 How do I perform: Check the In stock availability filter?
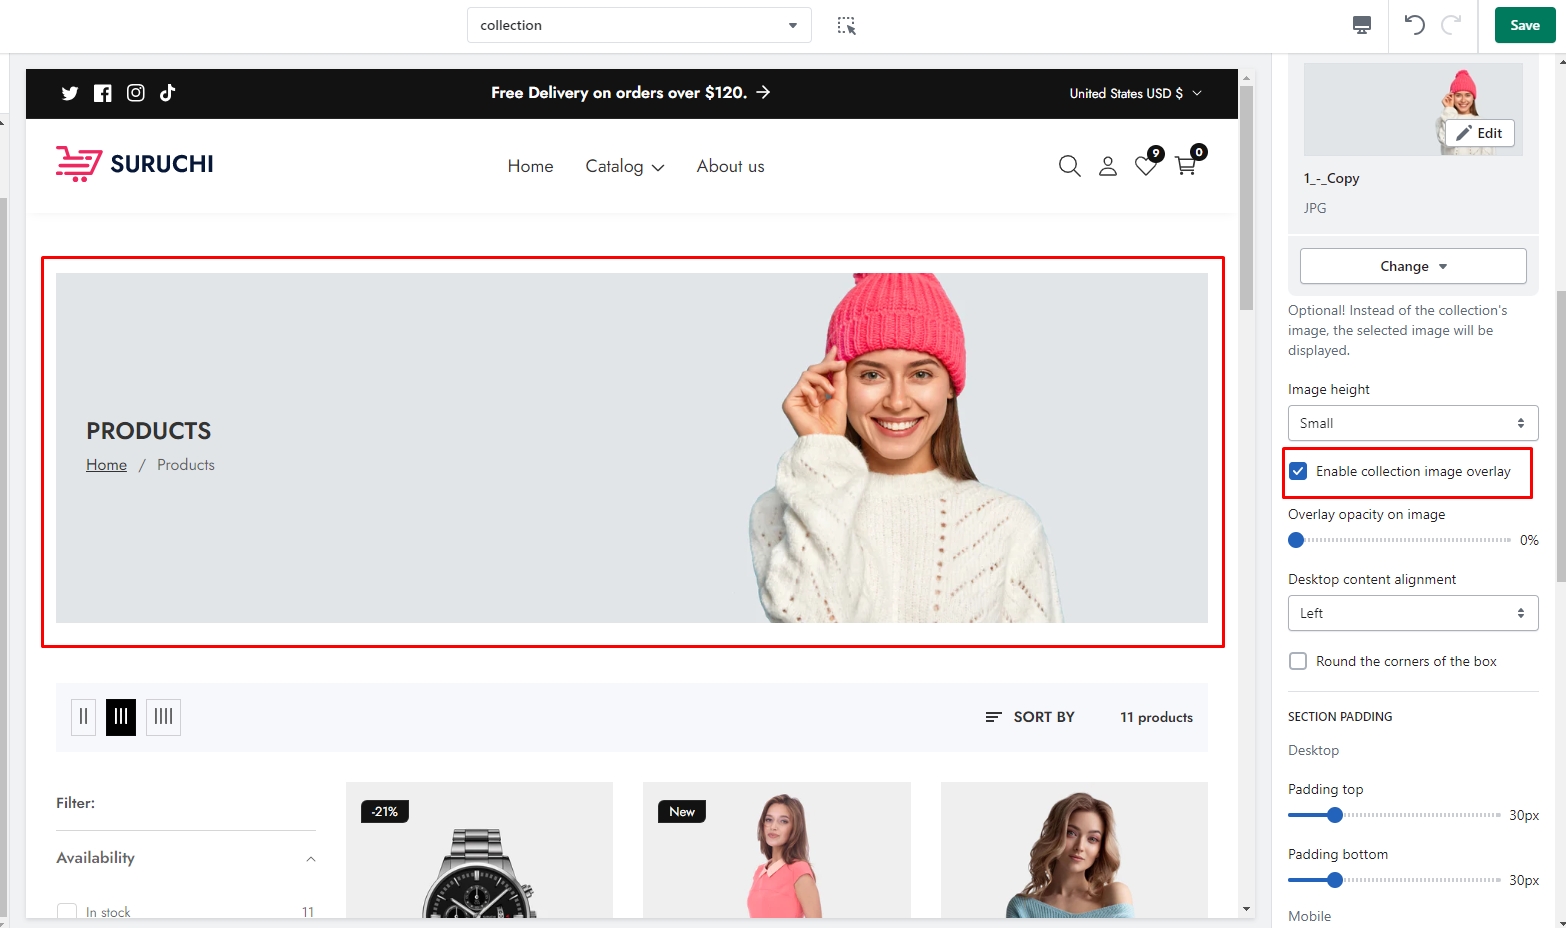67,912
